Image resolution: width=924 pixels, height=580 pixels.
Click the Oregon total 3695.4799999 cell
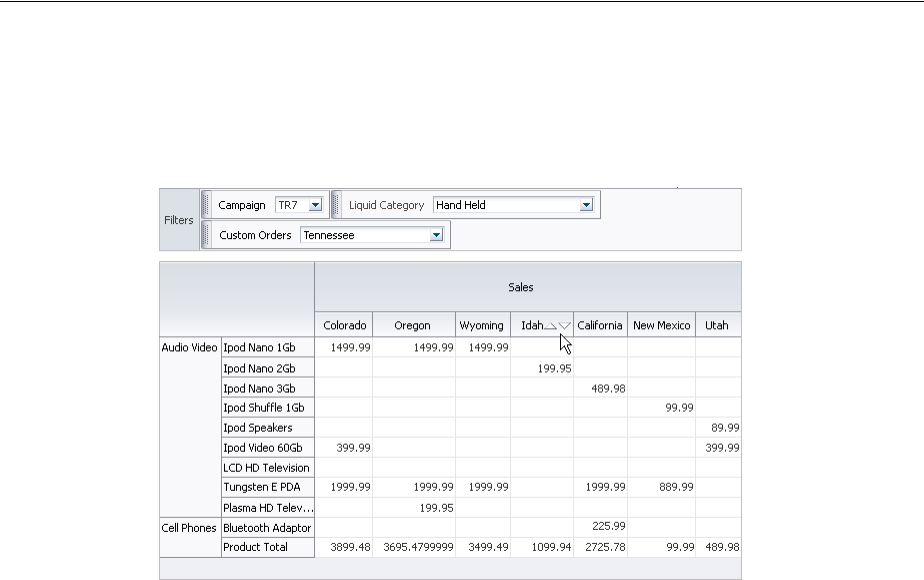pyautogui.click(x=414, y=547)
